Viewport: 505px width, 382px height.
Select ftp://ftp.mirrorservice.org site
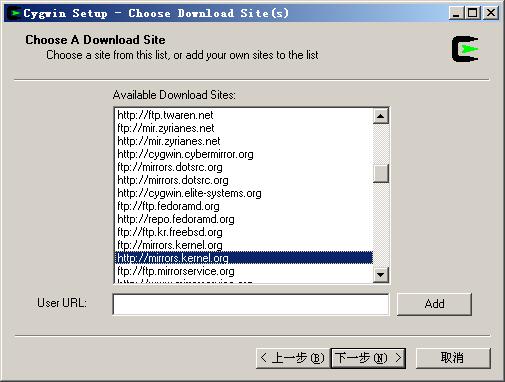[x=243, y=271]
